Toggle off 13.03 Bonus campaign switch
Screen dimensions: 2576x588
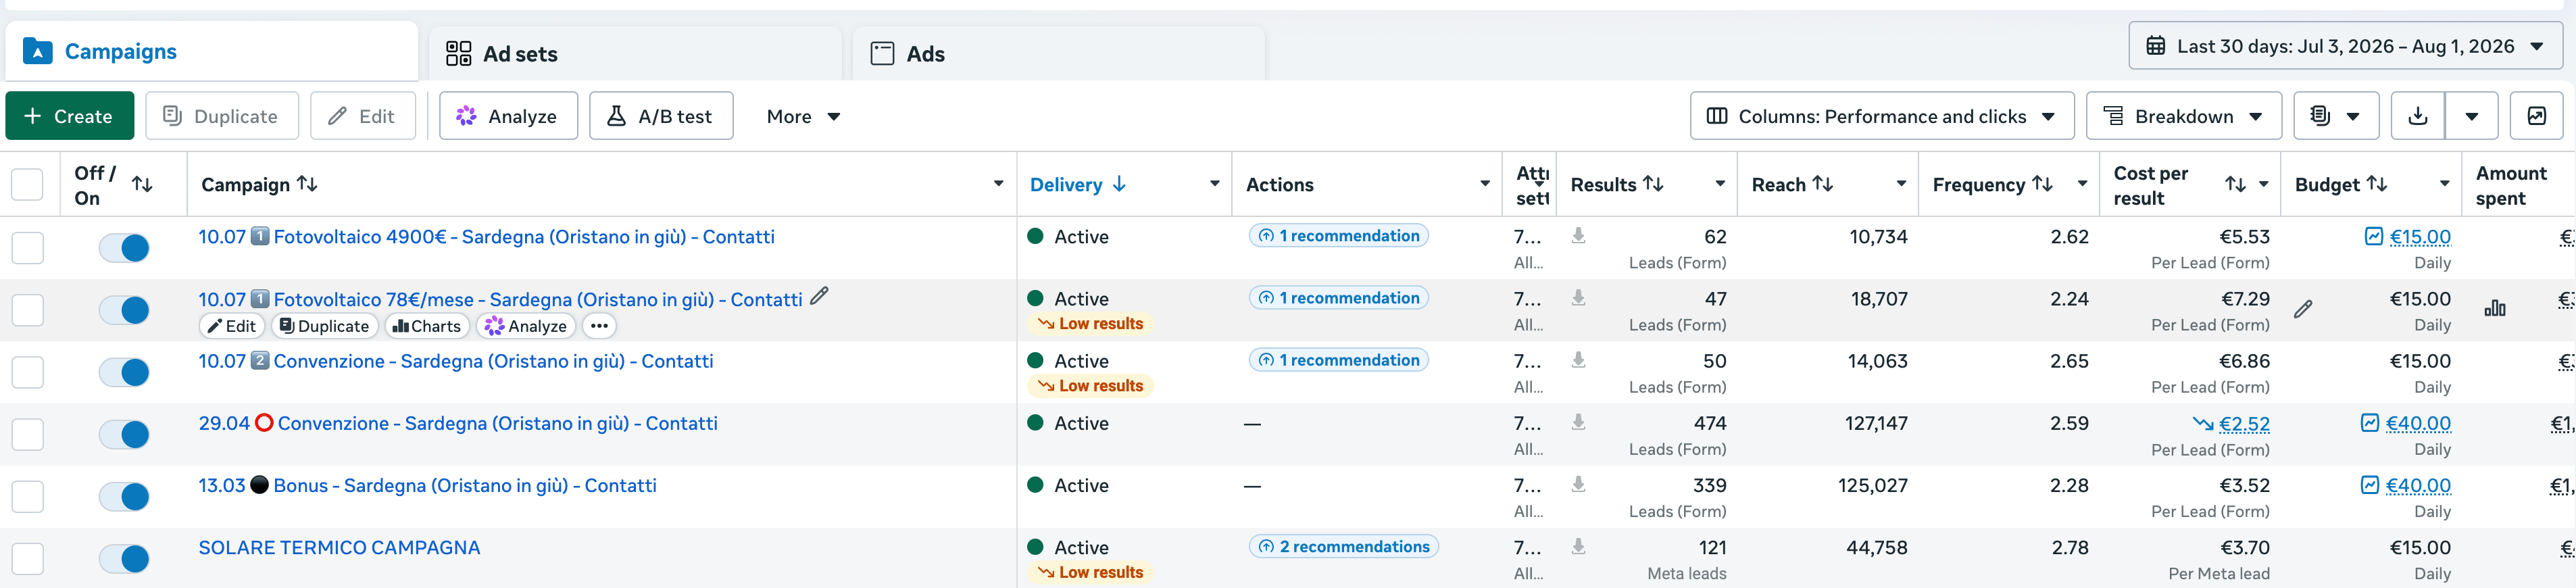pyautogui.click(x=124, y=497)
